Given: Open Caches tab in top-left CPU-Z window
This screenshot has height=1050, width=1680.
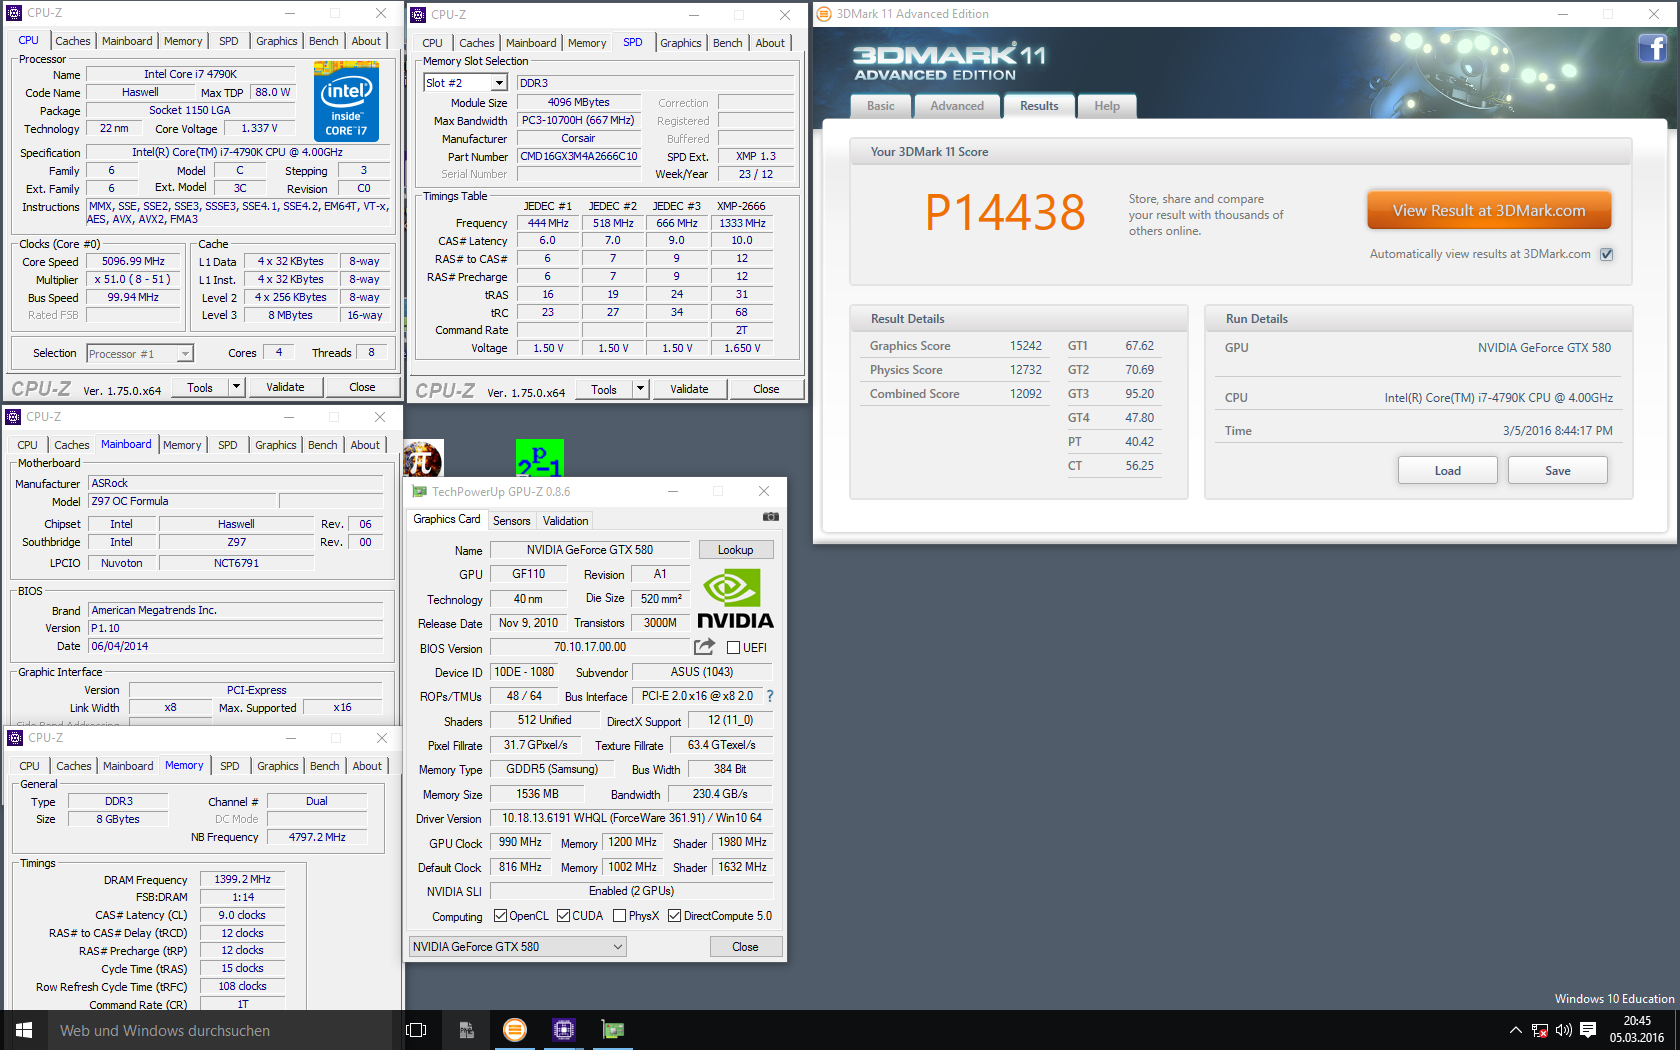Looking at the screenshot, I should coord(73,41).
